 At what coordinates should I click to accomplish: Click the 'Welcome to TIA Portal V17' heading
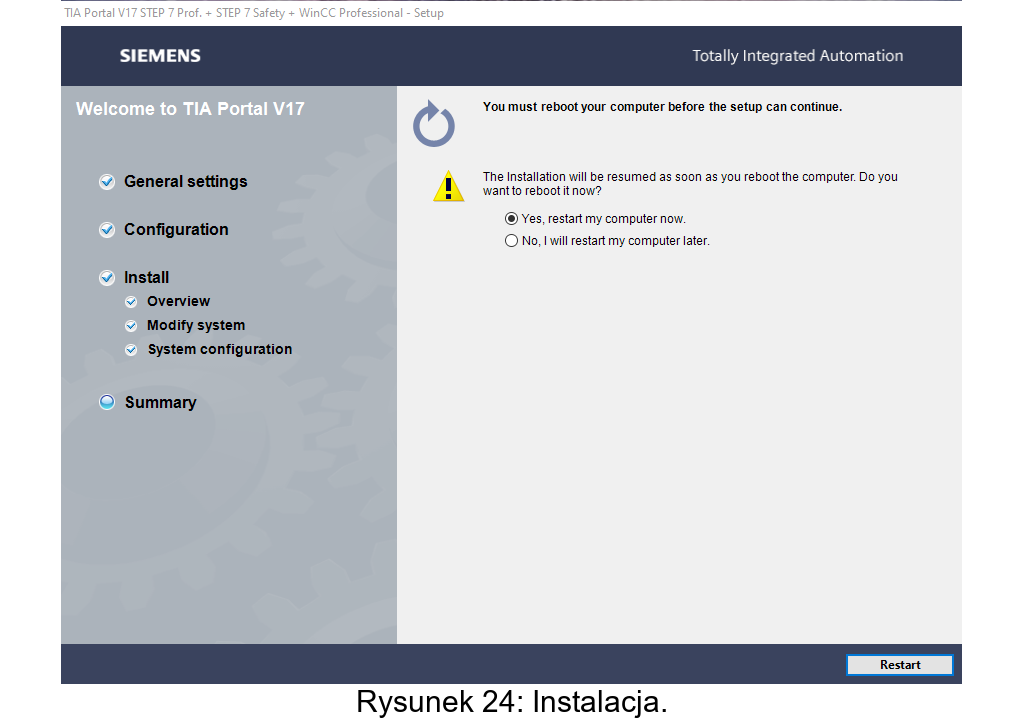(x=190, y=109)
